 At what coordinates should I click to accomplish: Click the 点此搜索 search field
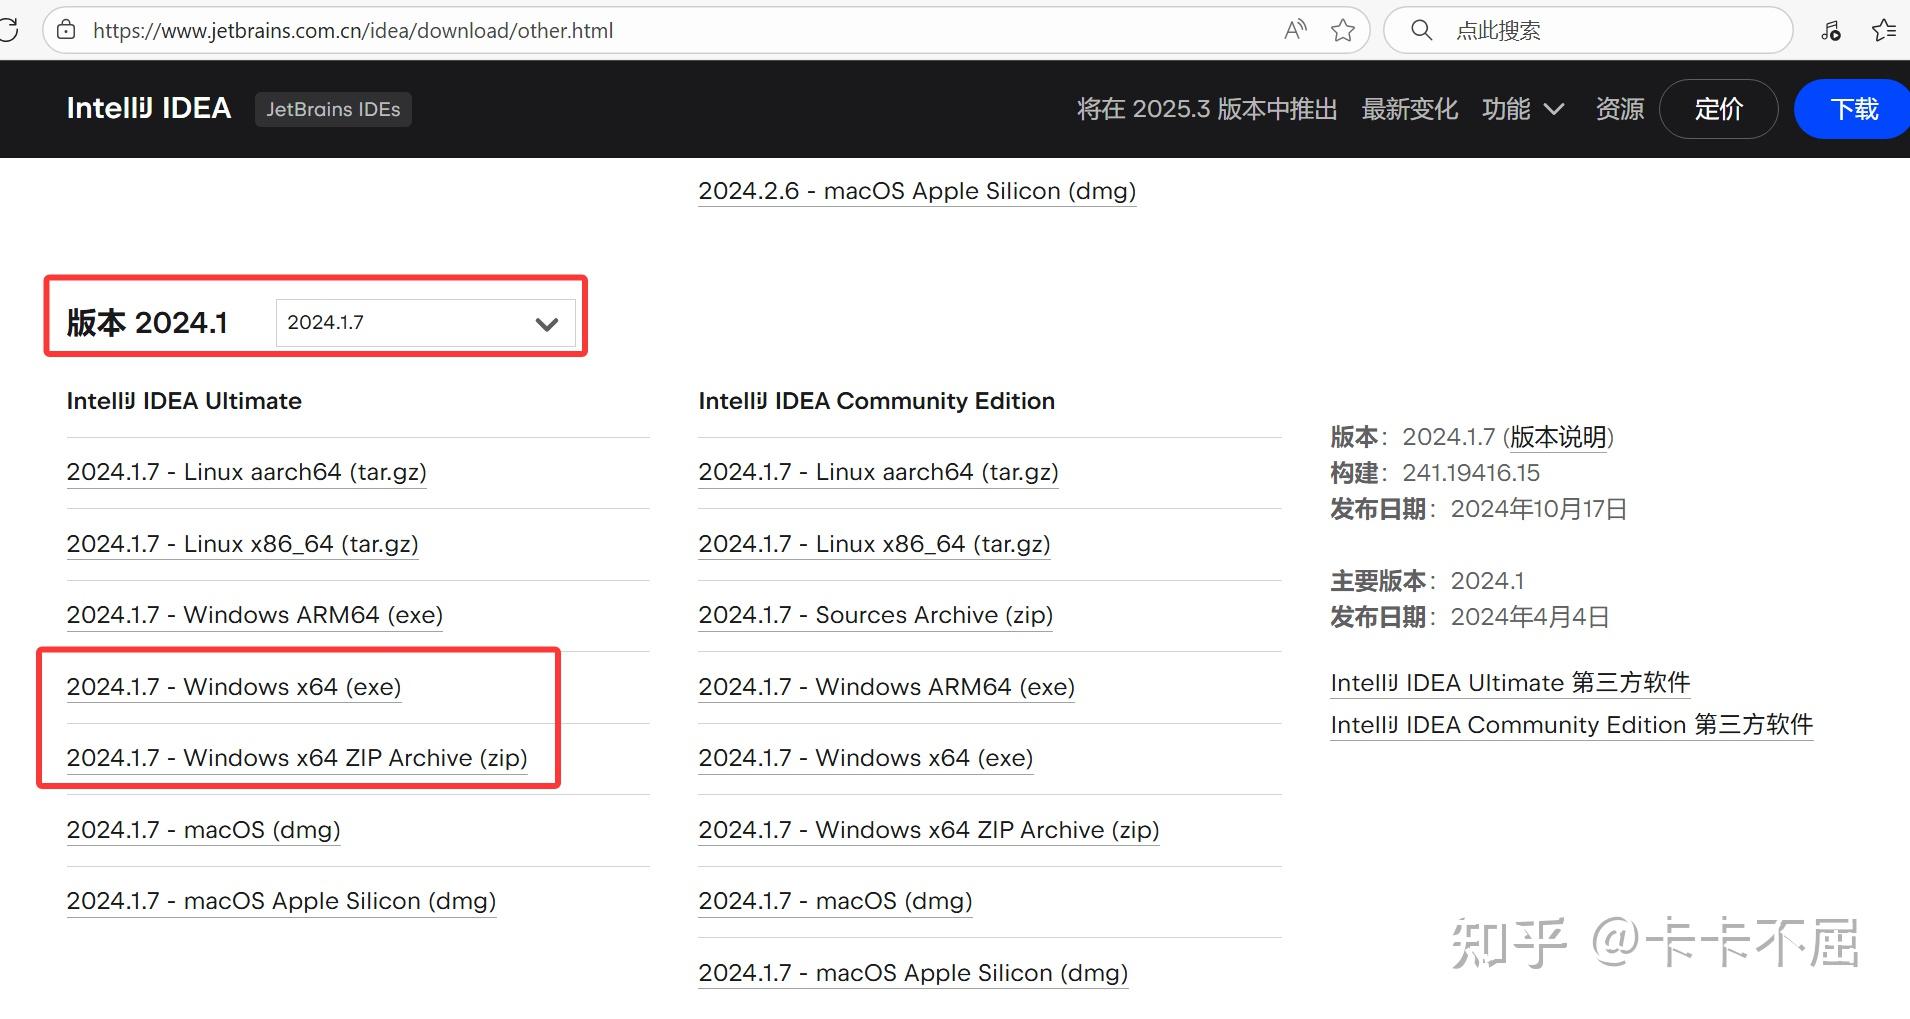(1588, 30)
